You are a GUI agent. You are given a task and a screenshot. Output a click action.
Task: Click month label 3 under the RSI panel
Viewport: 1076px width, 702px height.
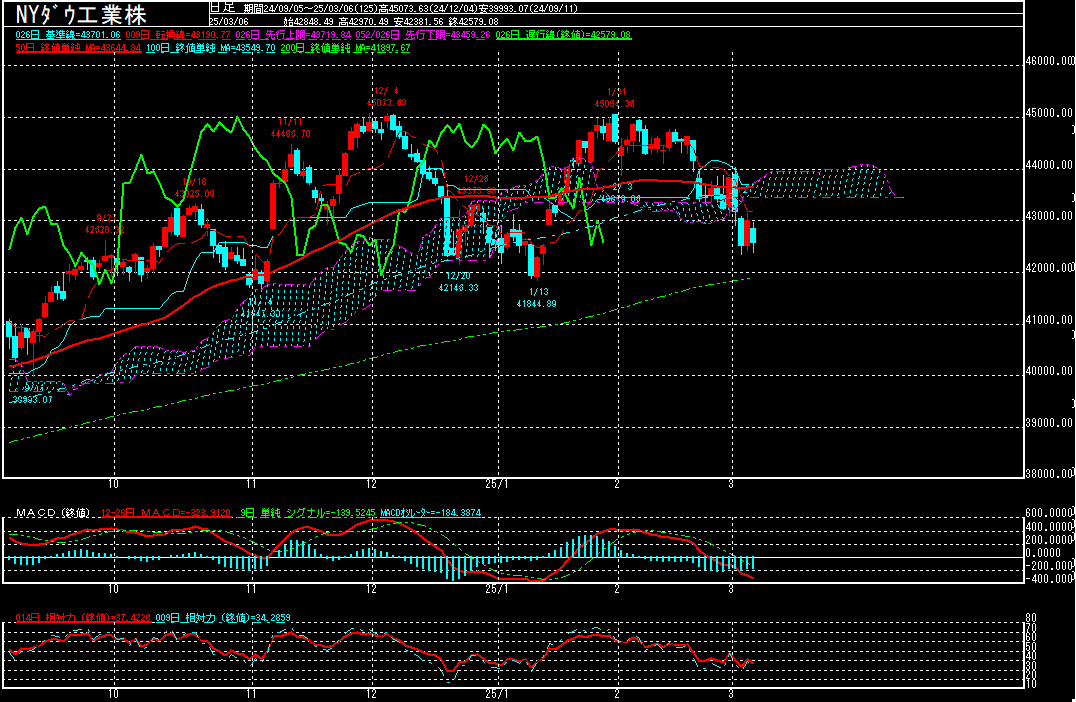point(731,694)
